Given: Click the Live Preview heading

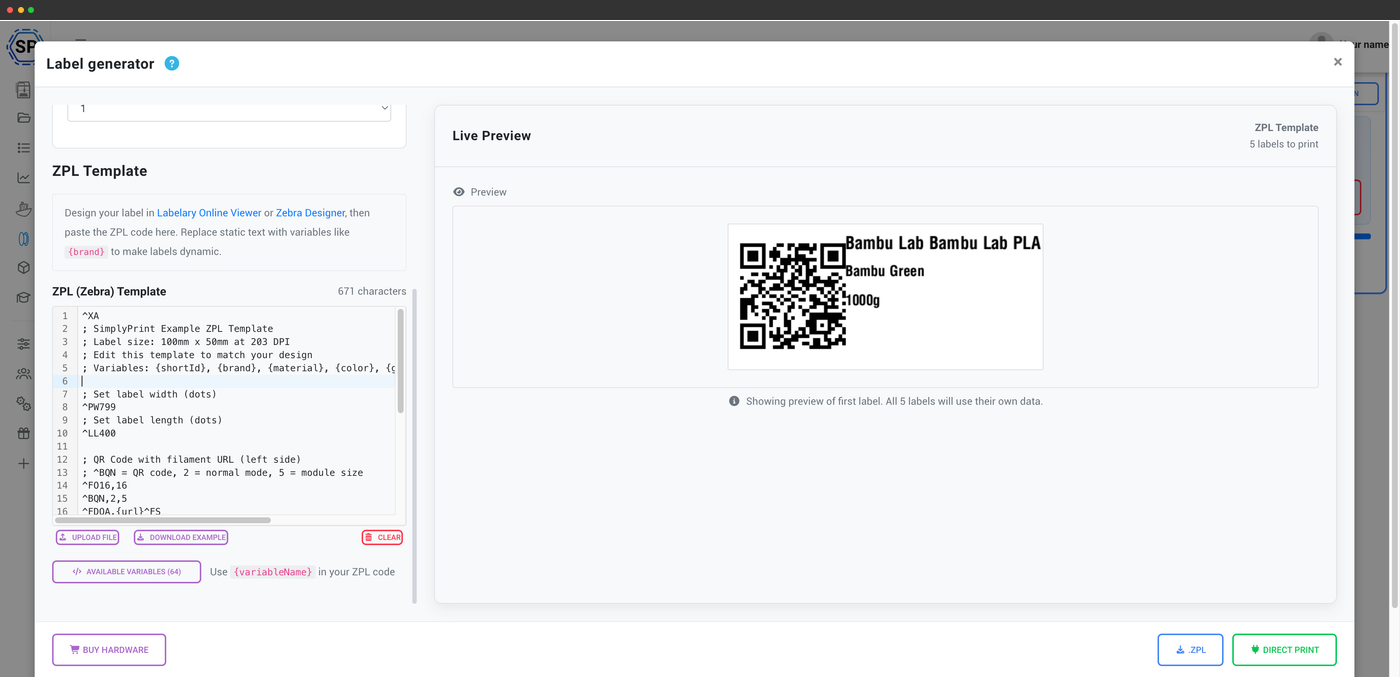Looking at the screenshot, I should [492, 136].
